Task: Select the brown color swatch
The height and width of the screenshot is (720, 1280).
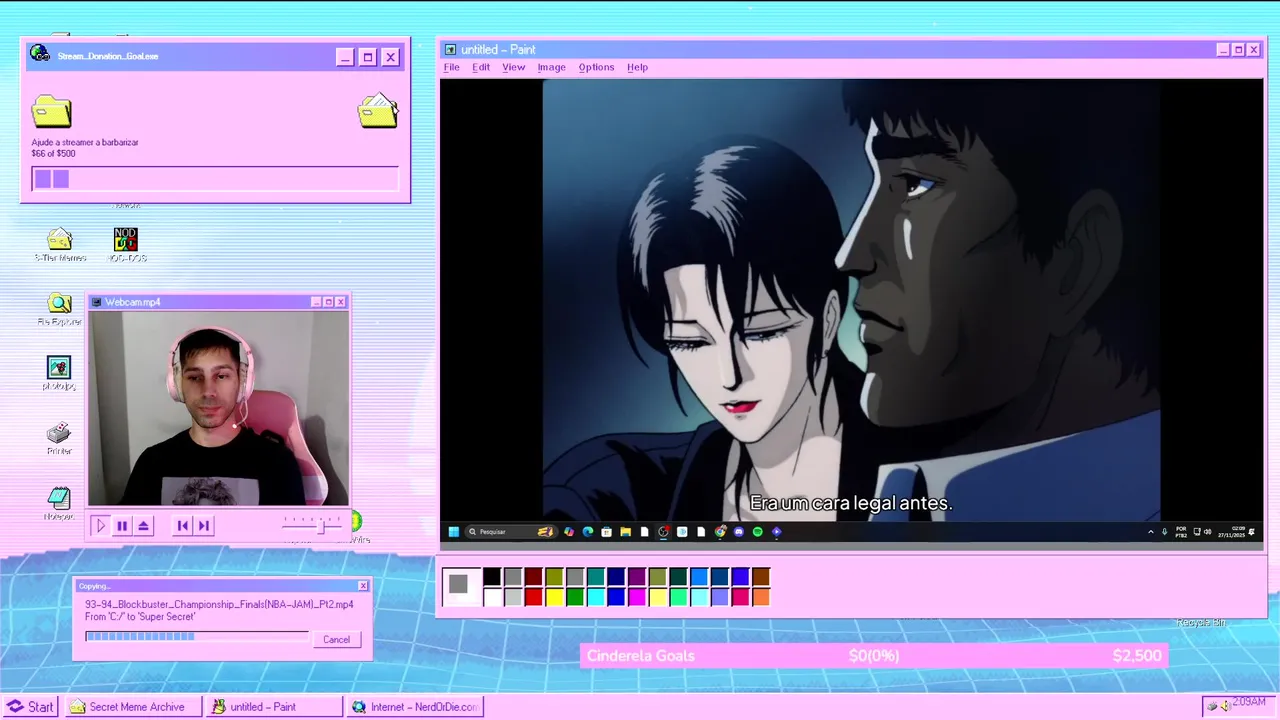Action: (761, 576)
